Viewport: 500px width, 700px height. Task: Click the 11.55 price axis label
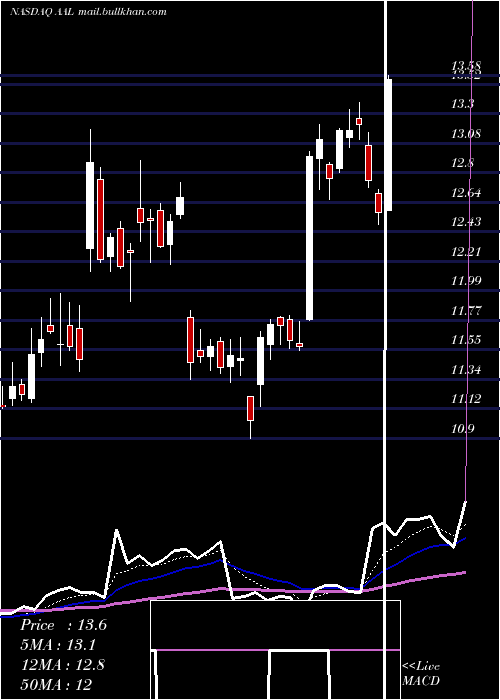[x=466, y=340]
